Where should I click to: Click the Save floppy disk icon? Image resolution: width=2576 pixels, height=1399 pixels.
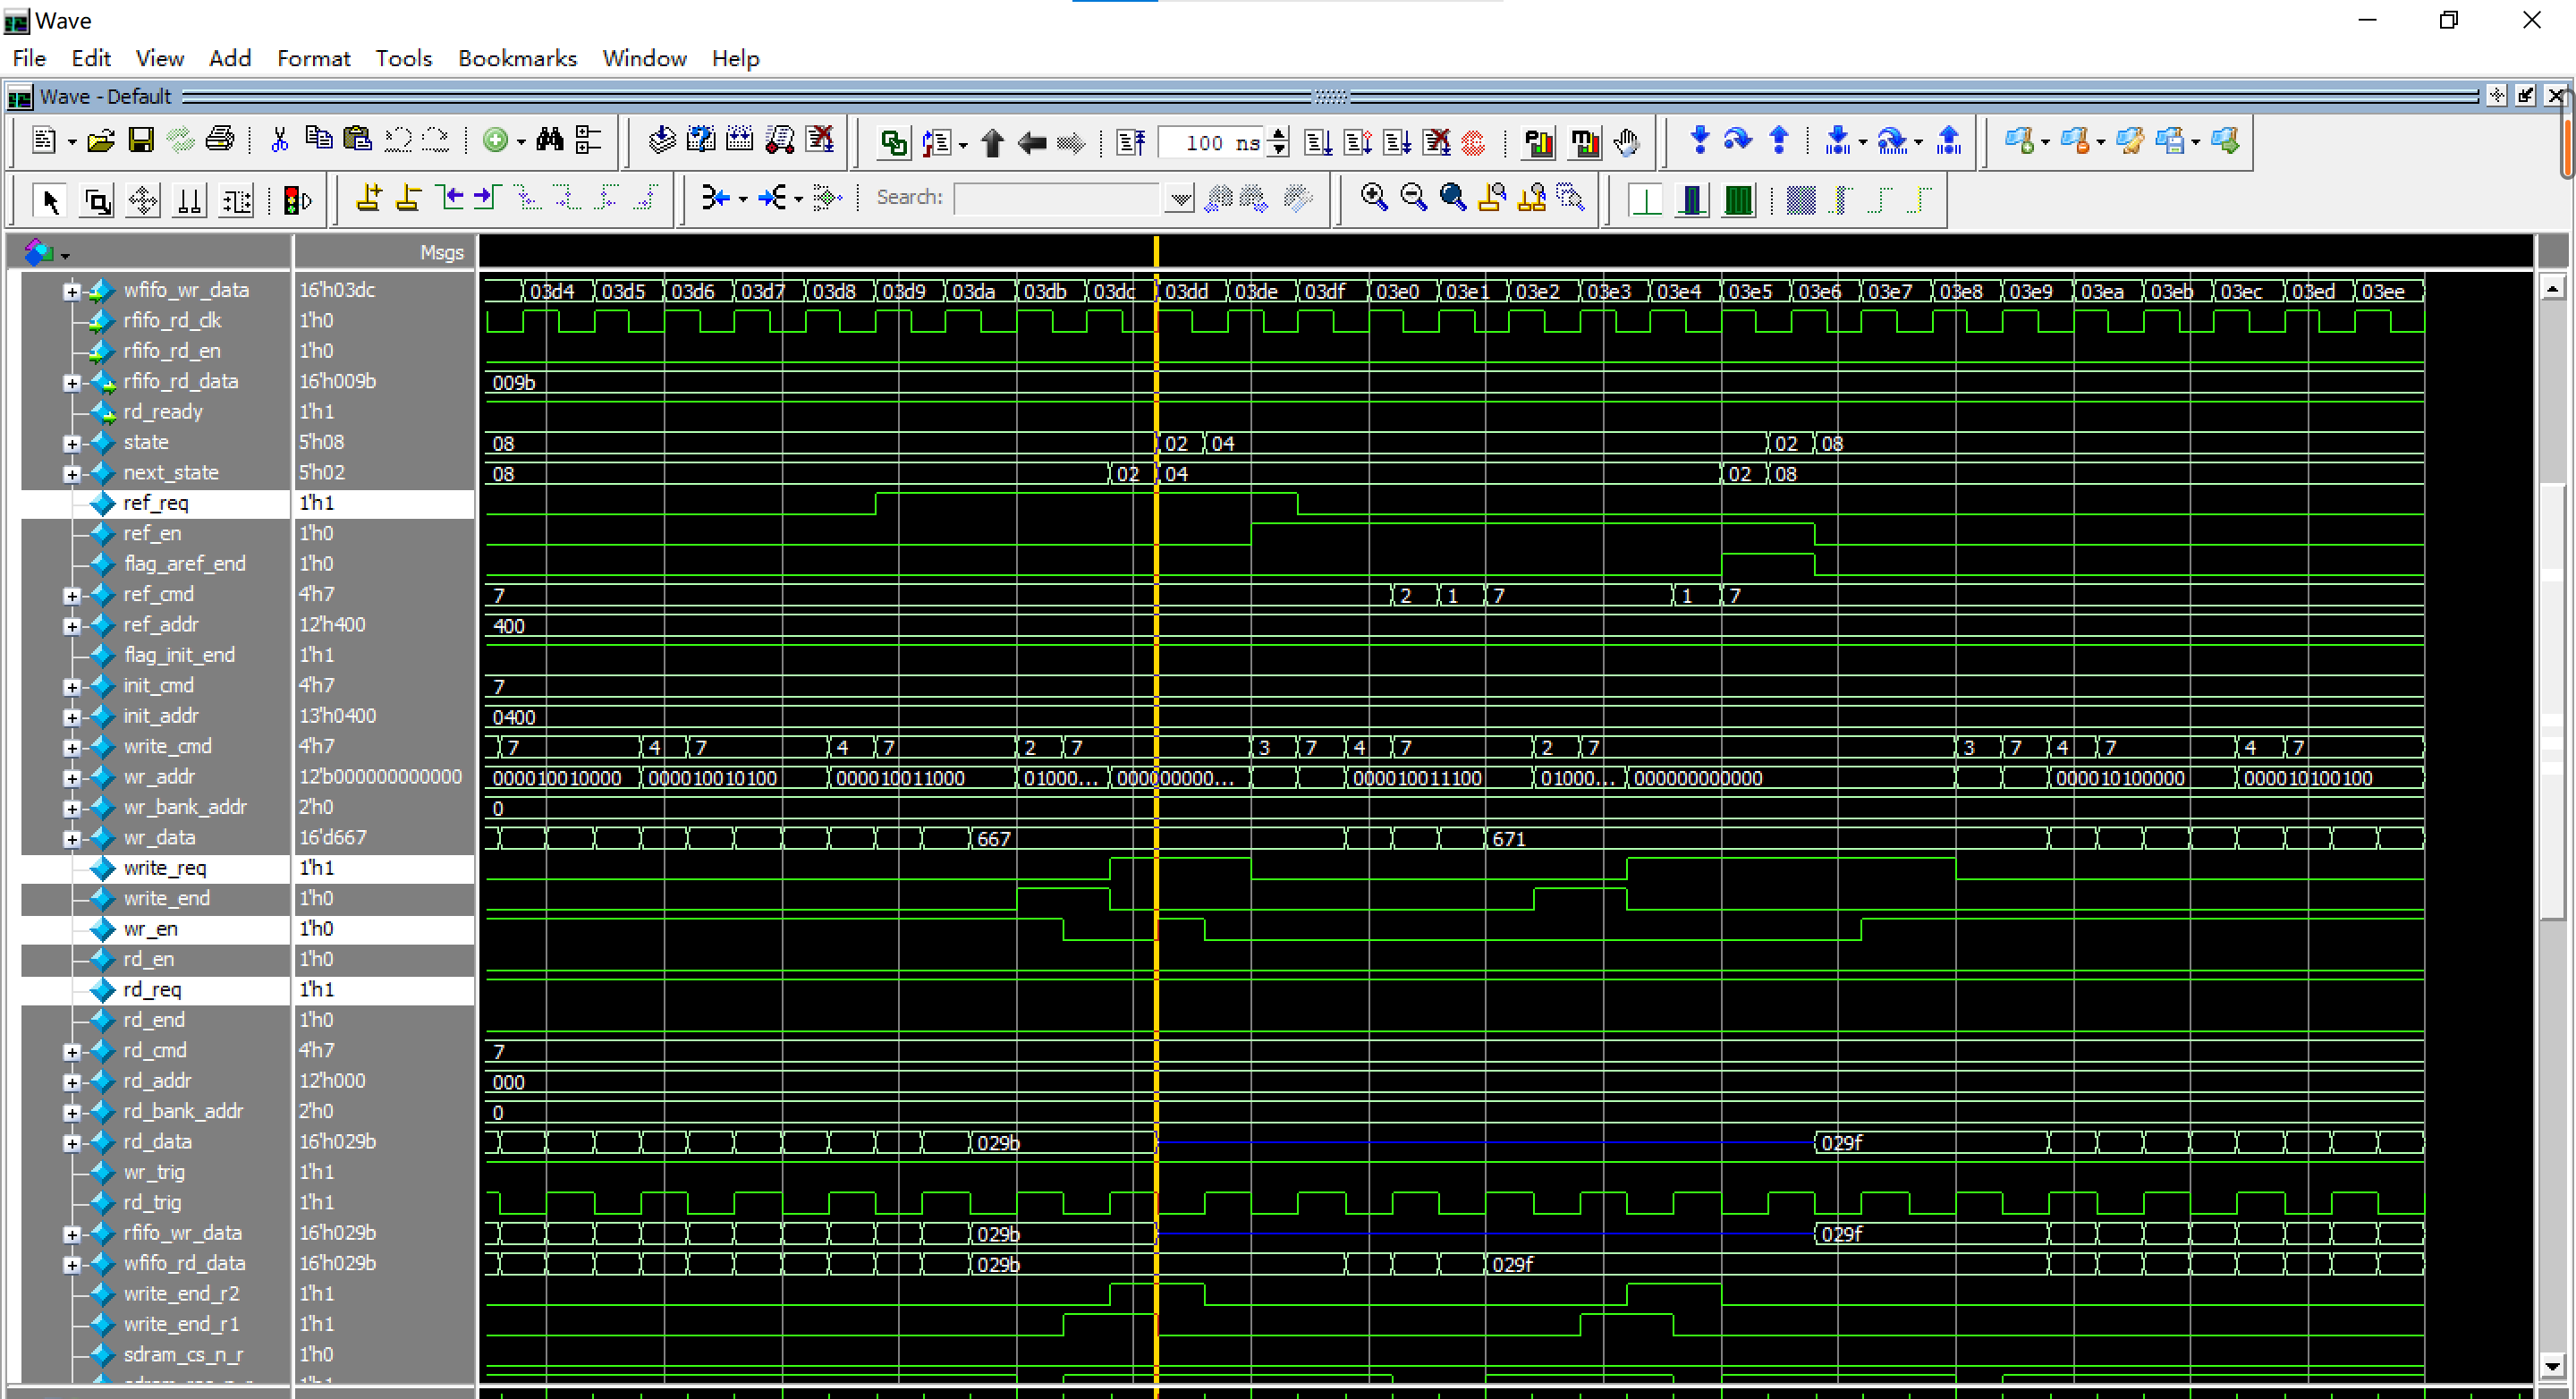point(141,141)
